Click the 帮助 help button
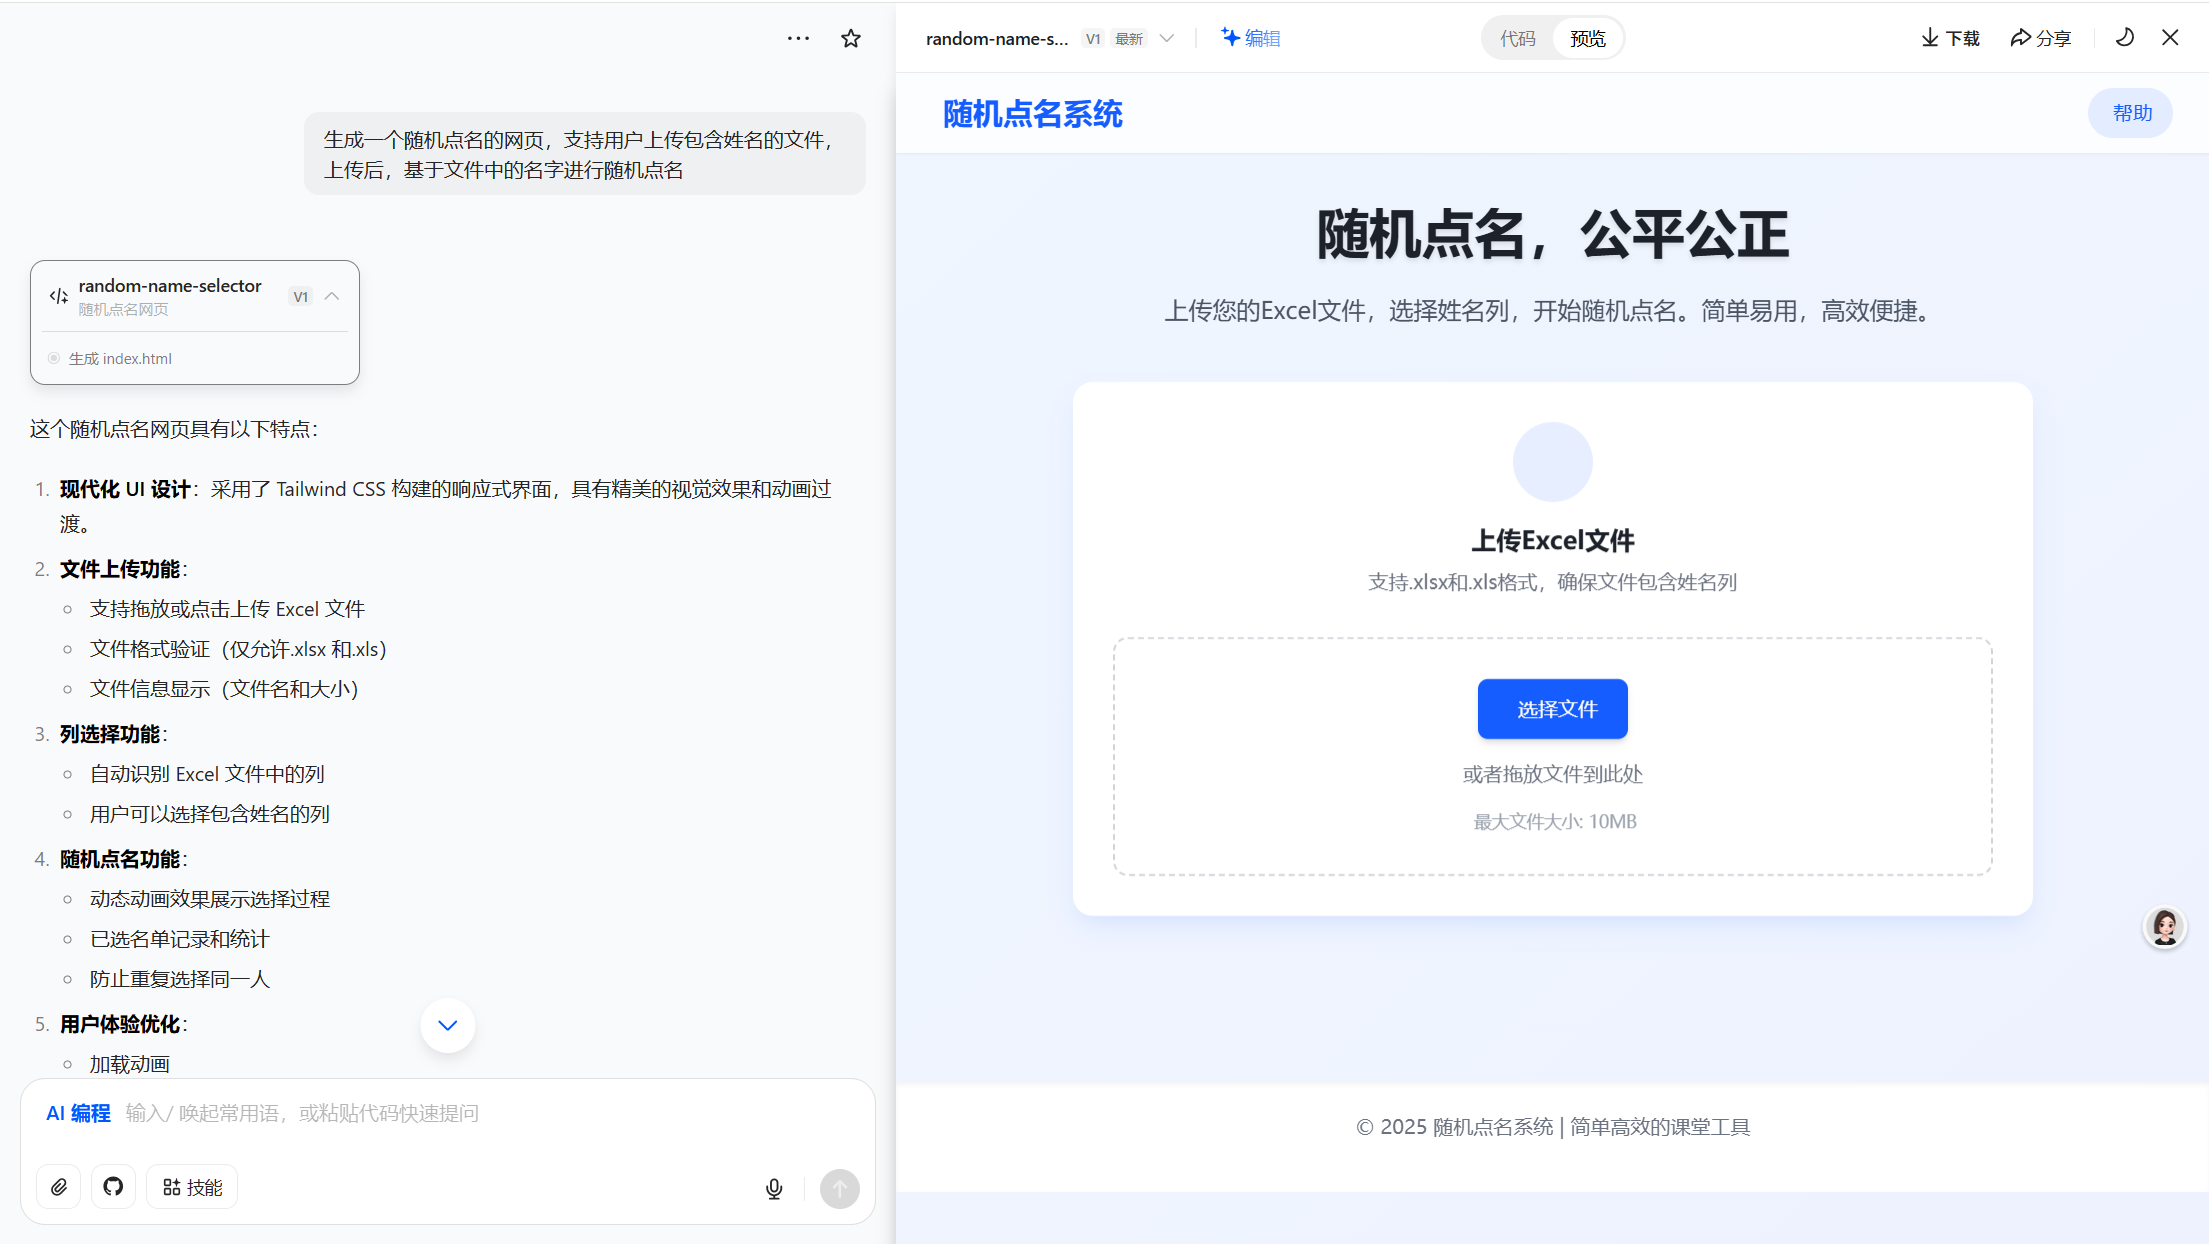 tap(2131, 113)
